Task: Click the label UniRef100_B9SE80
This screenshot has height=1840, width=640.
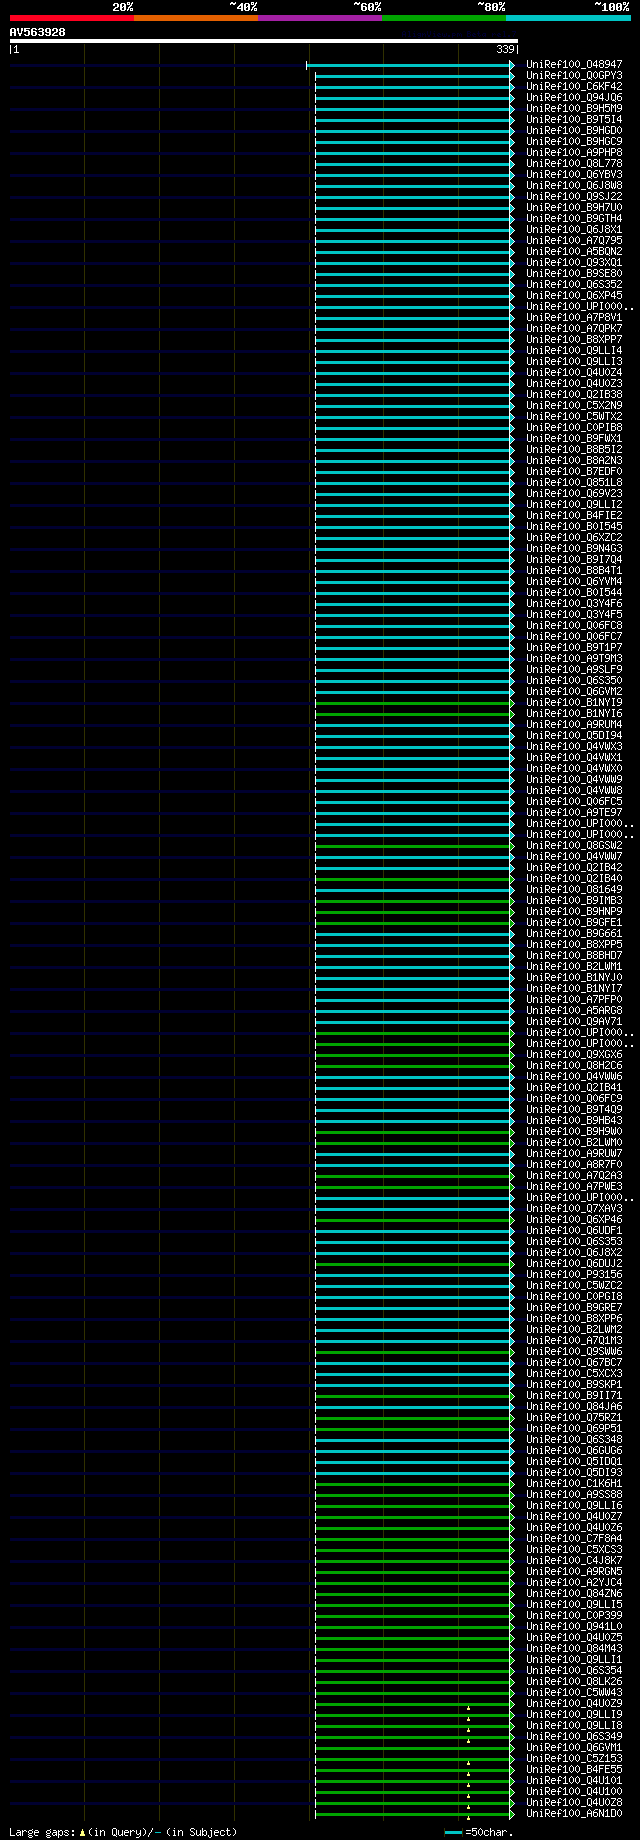Action: pos(574,273)
